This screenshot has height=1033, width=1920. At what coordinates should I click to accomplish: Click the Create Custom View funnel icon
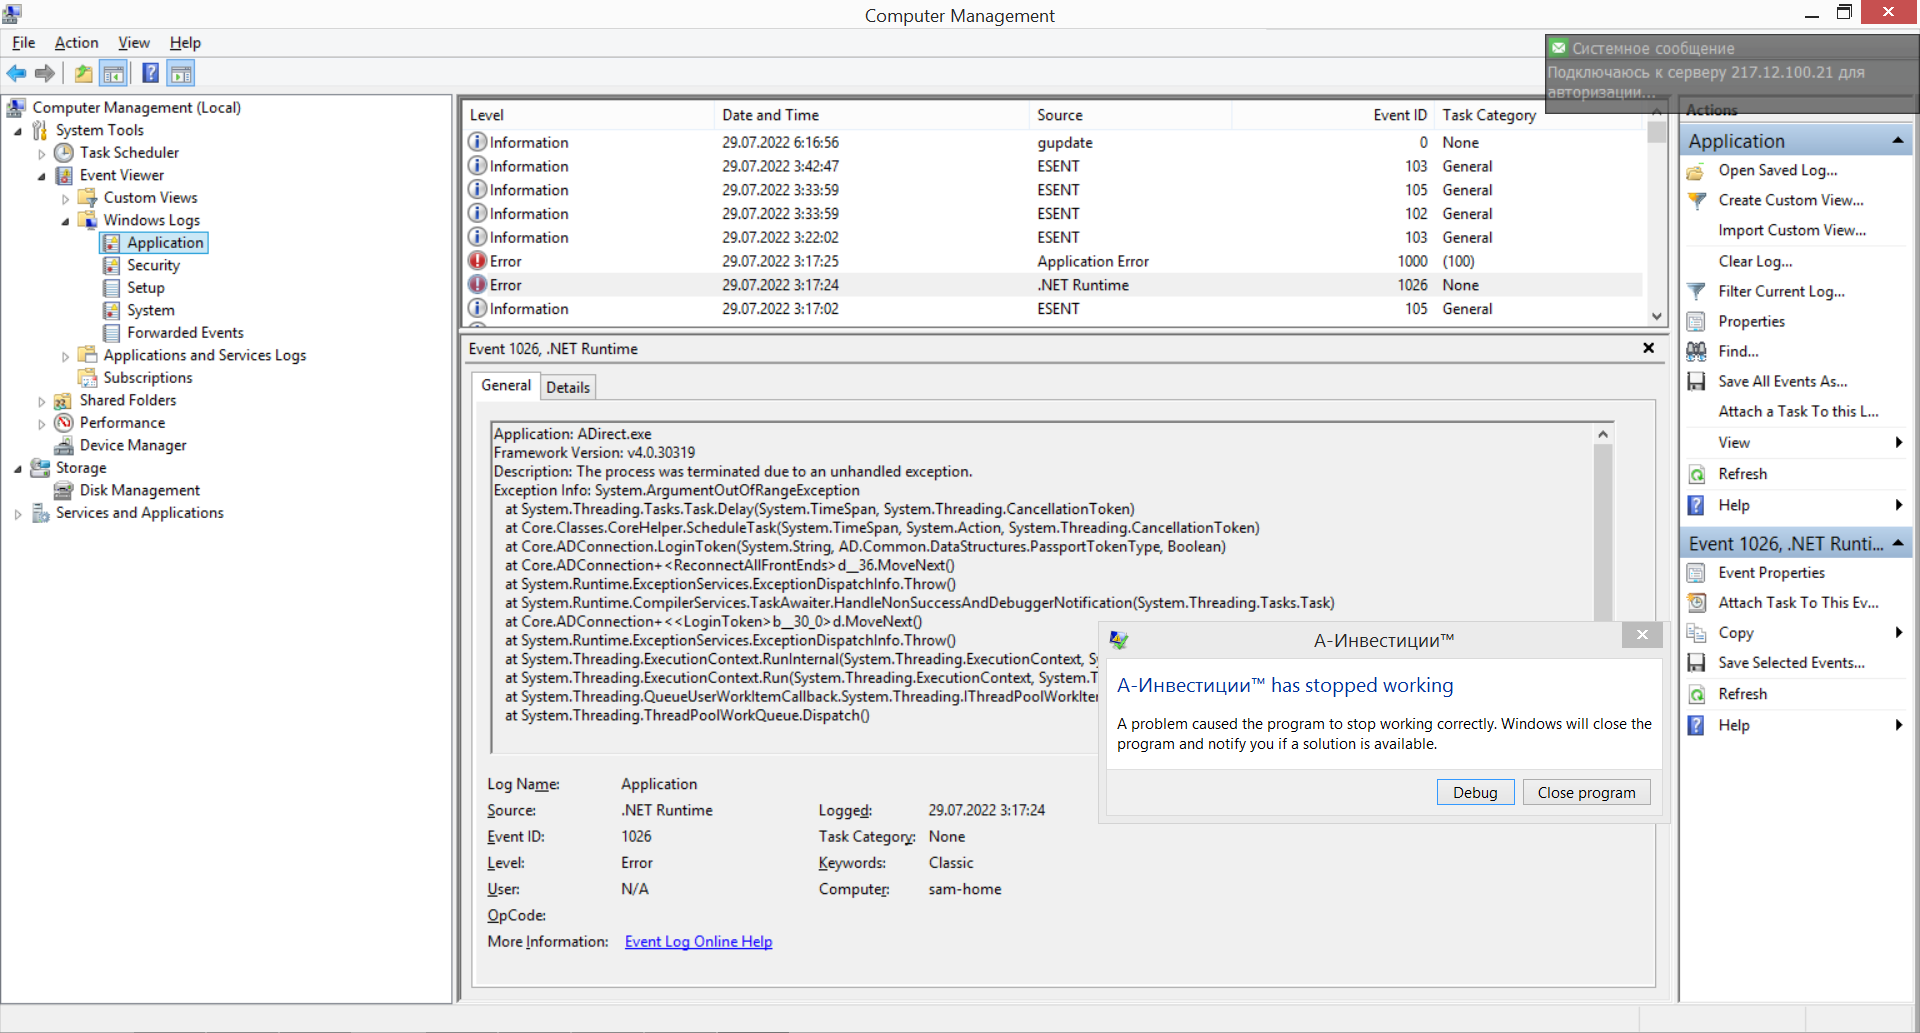coord(1696,201)
